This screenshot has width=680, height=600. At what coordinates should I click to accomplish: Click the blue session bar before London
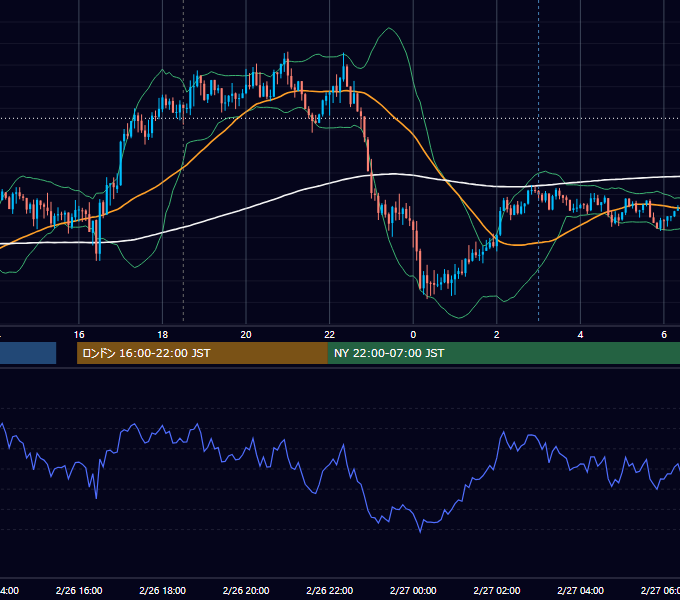click(28, 353)
